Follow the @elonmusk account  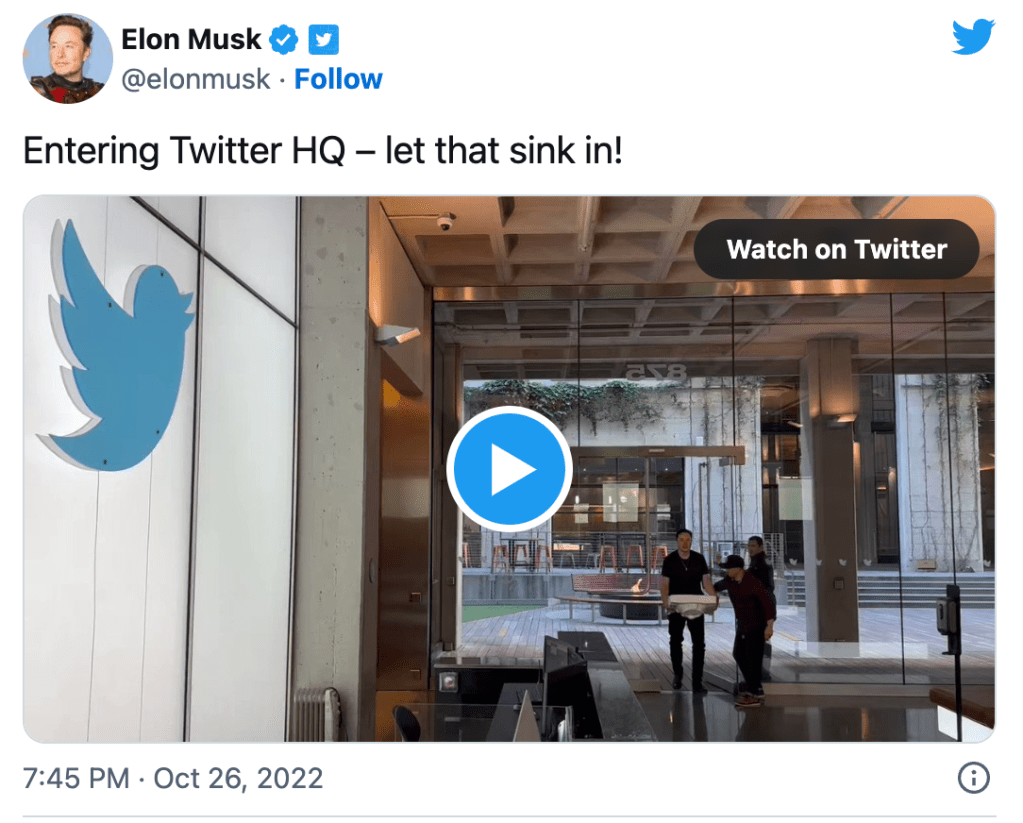(338, 79)
